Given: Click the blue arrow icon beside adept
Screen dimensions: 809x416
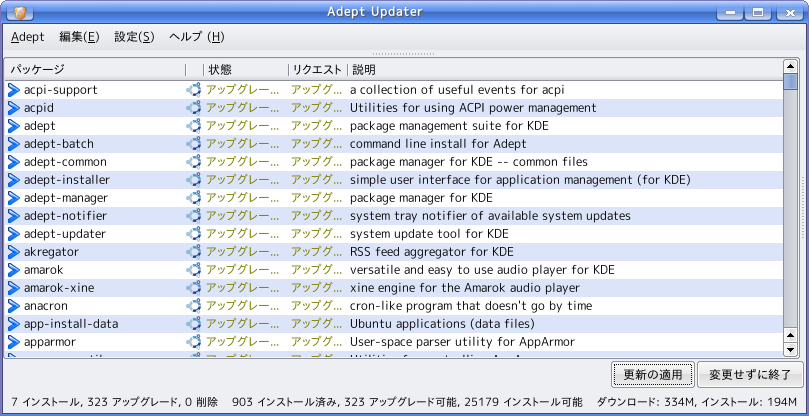Looking at the screenshot, I should pos(13,126).
